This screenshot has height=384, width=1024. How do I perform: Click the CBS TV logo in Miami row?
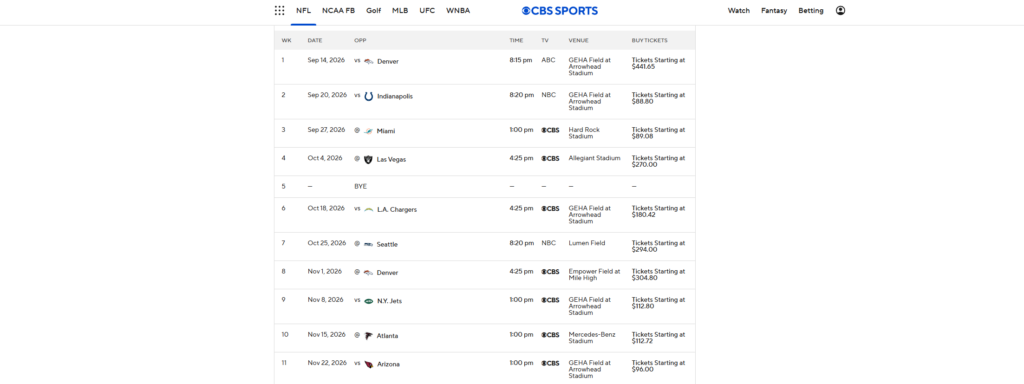click(x=550, y=130)
